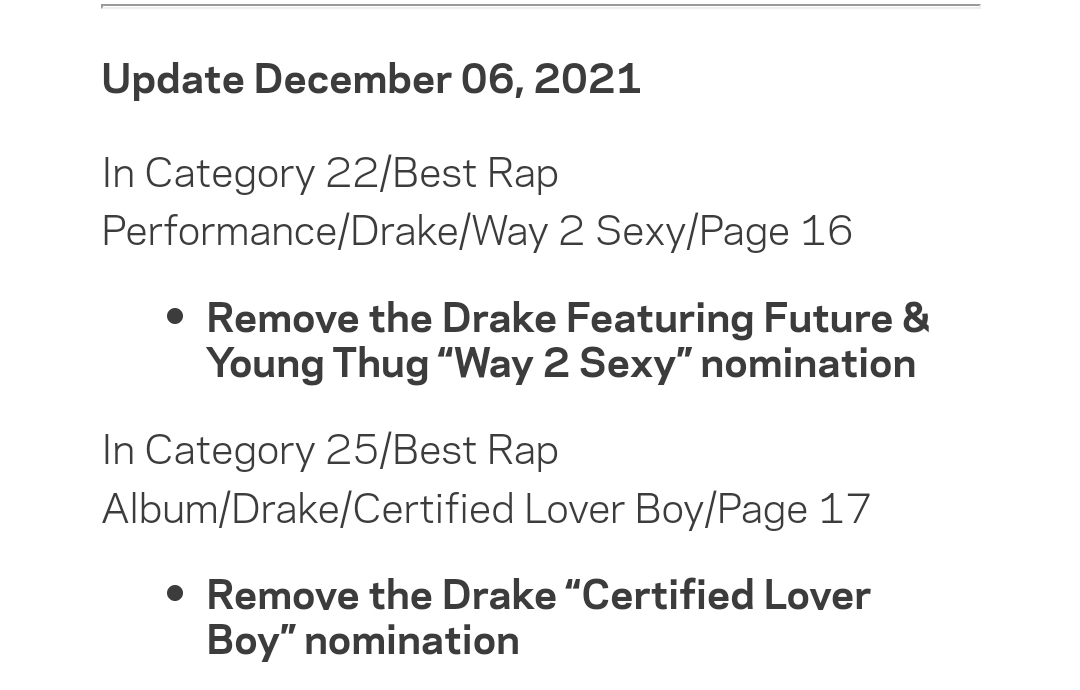Image resolution: width=1080 pixels, height=690 pixels.
Task: Click "Page 17" in the Certified Lover Boy line
Action: click(794, 510)
